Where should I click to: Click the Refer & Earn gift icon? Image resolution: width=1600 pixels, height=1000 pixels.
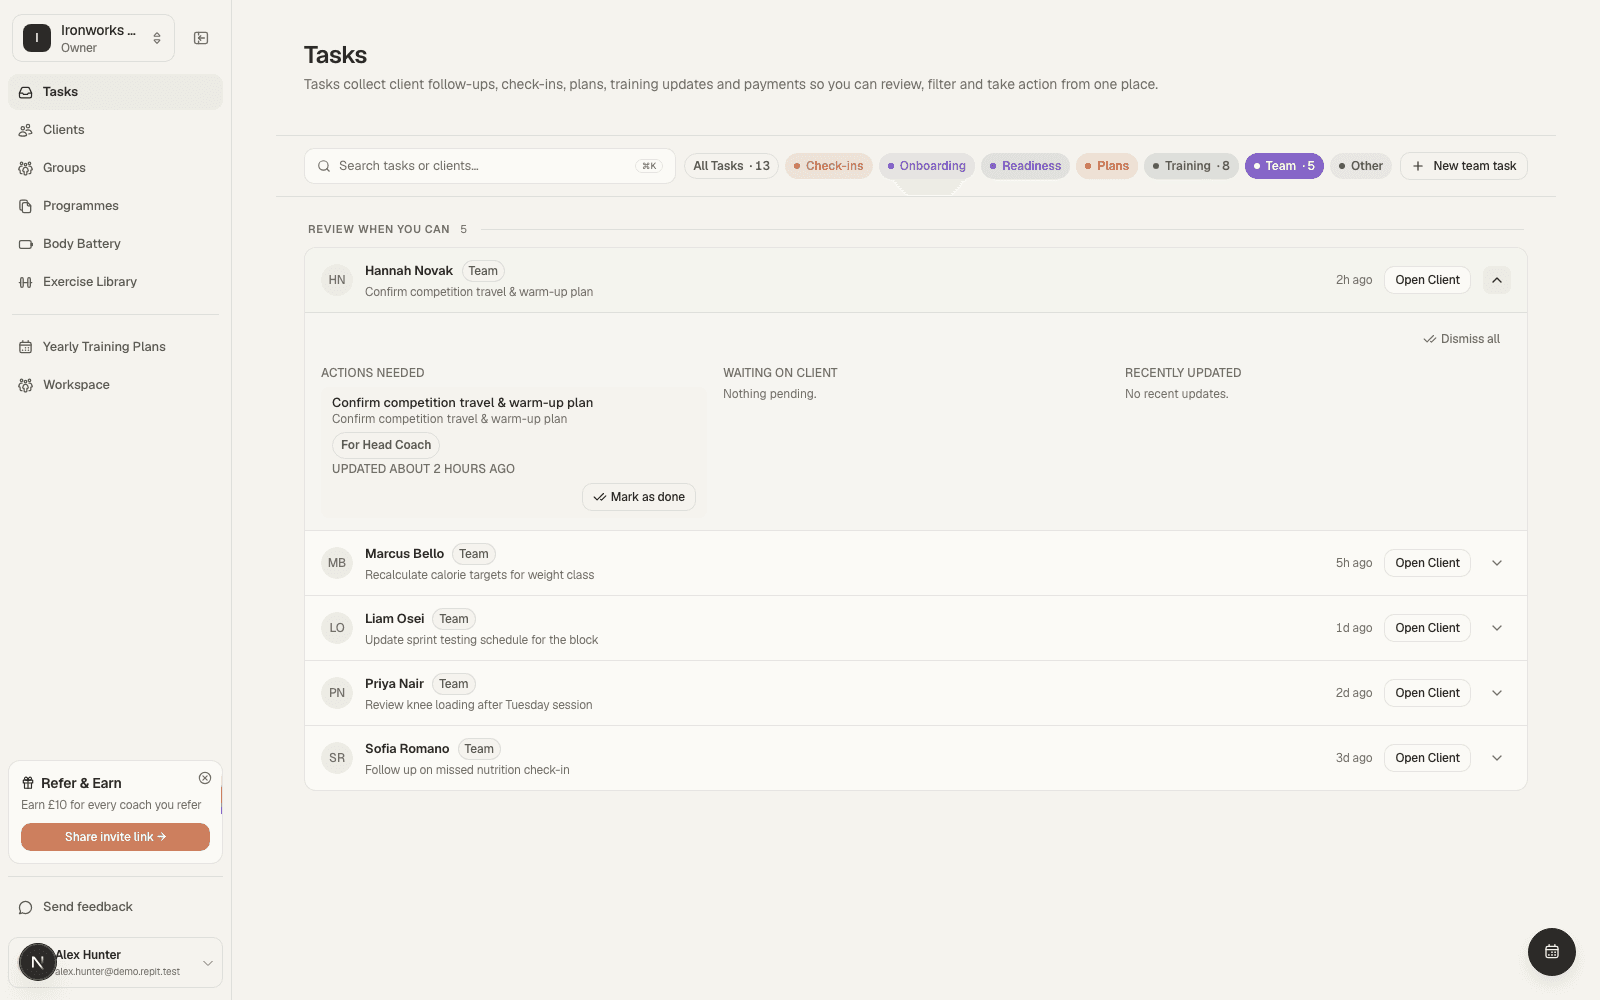coord(28,783)
